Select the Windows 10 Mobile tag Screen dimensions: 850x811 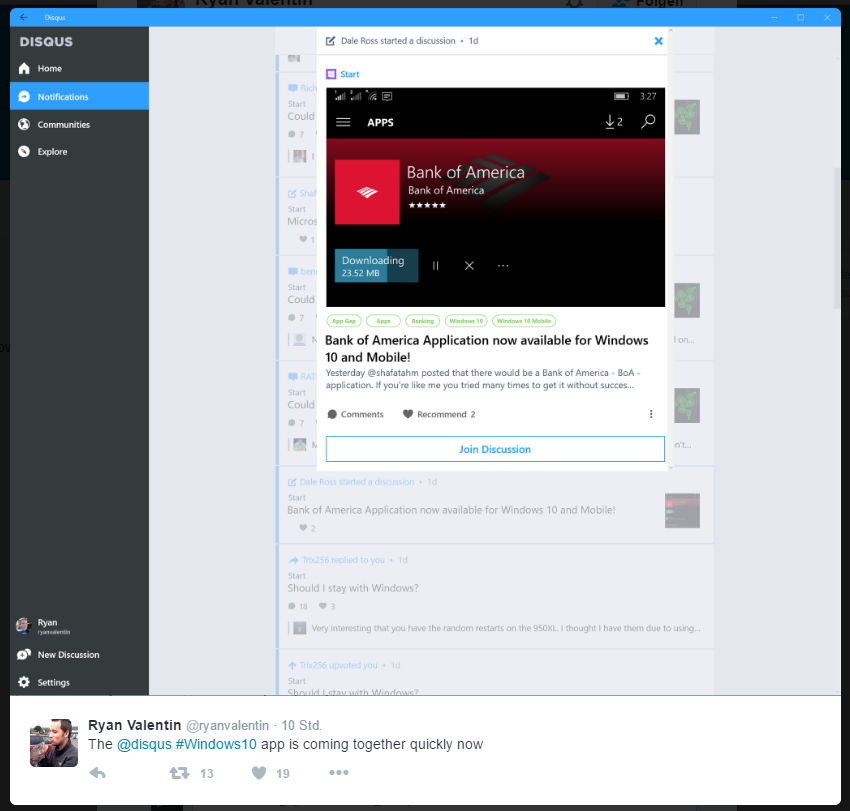click(x=524, y=321)
